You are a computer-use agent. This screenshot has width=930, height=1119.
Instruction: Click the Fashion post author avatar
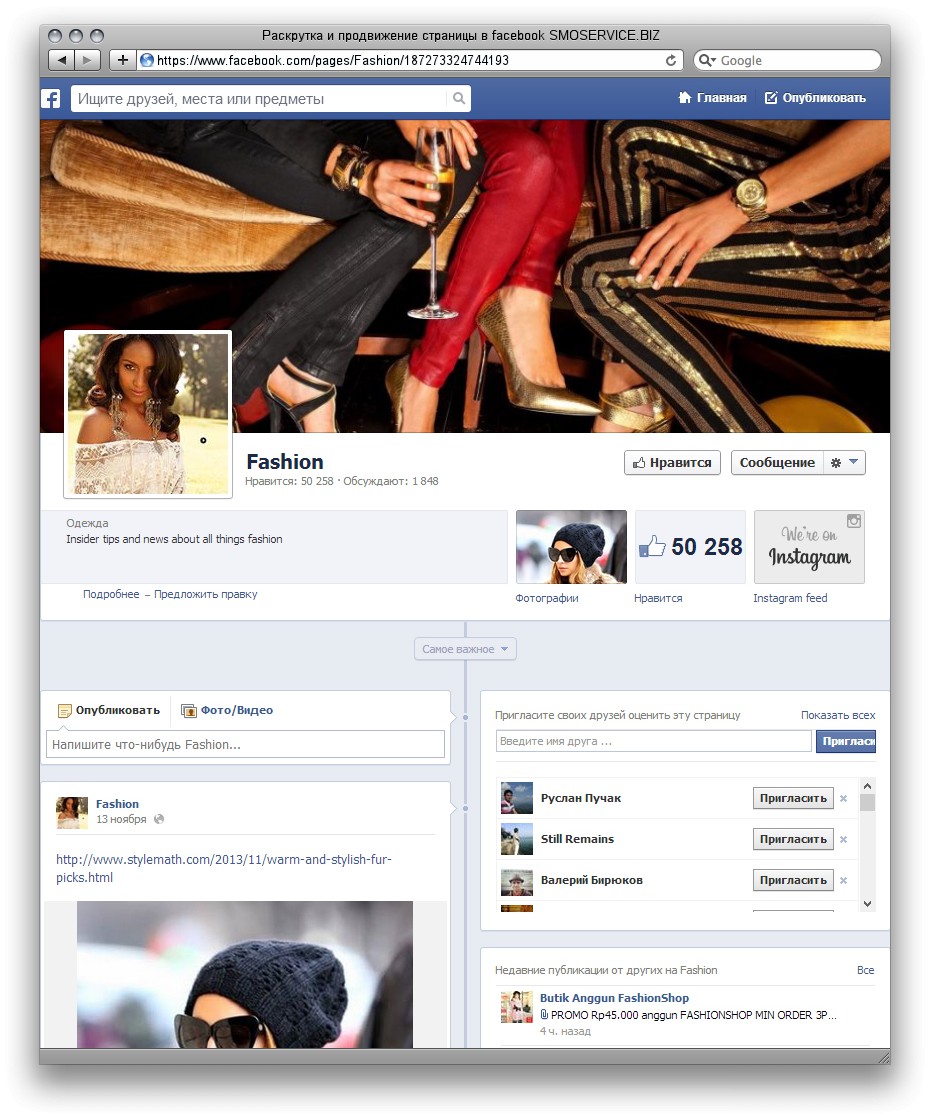[x=72, y=812]
